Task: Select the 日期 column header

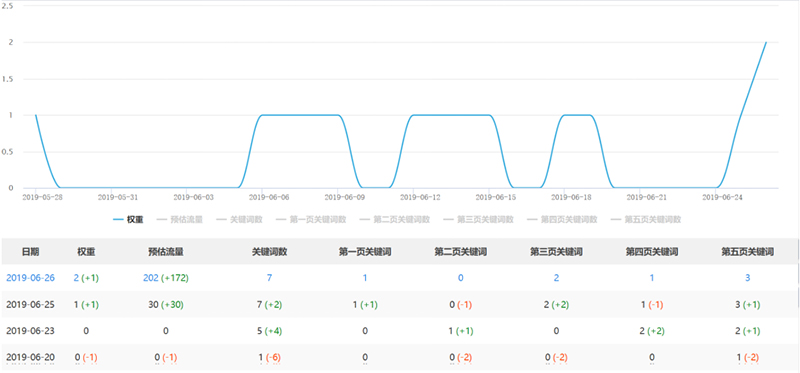Action: click(x=30, y=252)
